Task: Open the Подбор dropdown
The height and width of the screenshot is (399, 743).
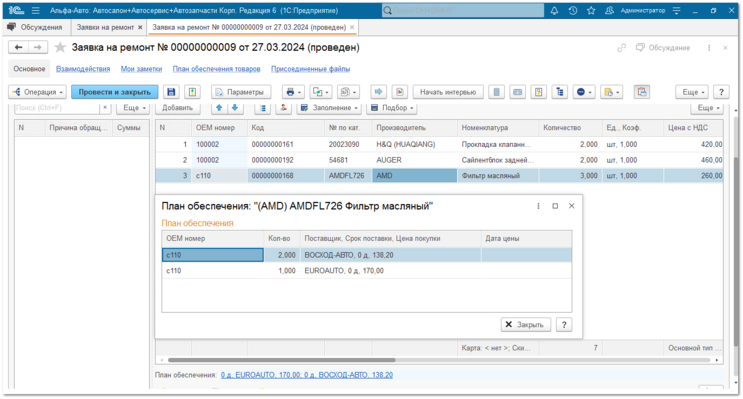Action: 392,108
